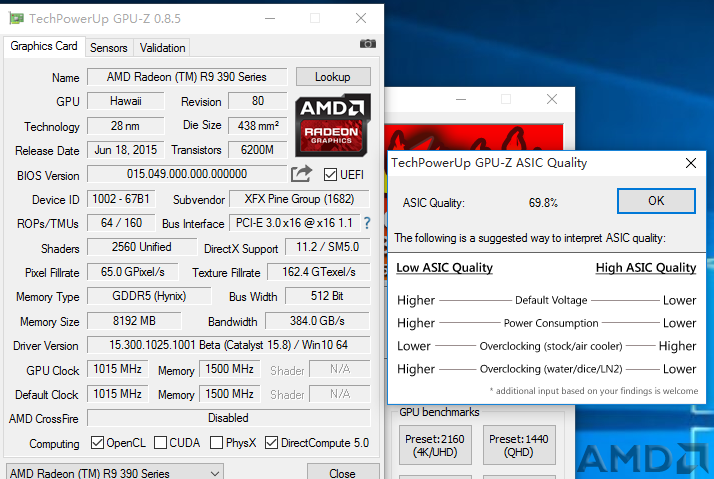Click the Memory Size value 8192 MB
This screenshot has height=479, width=714.
pos(134,321)
